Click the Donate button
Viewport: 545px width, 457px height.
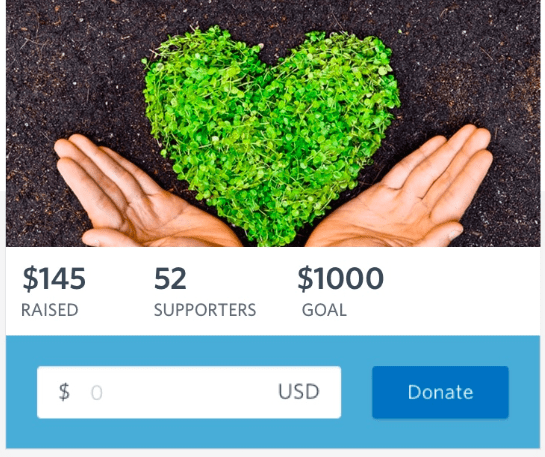[440, 392]
